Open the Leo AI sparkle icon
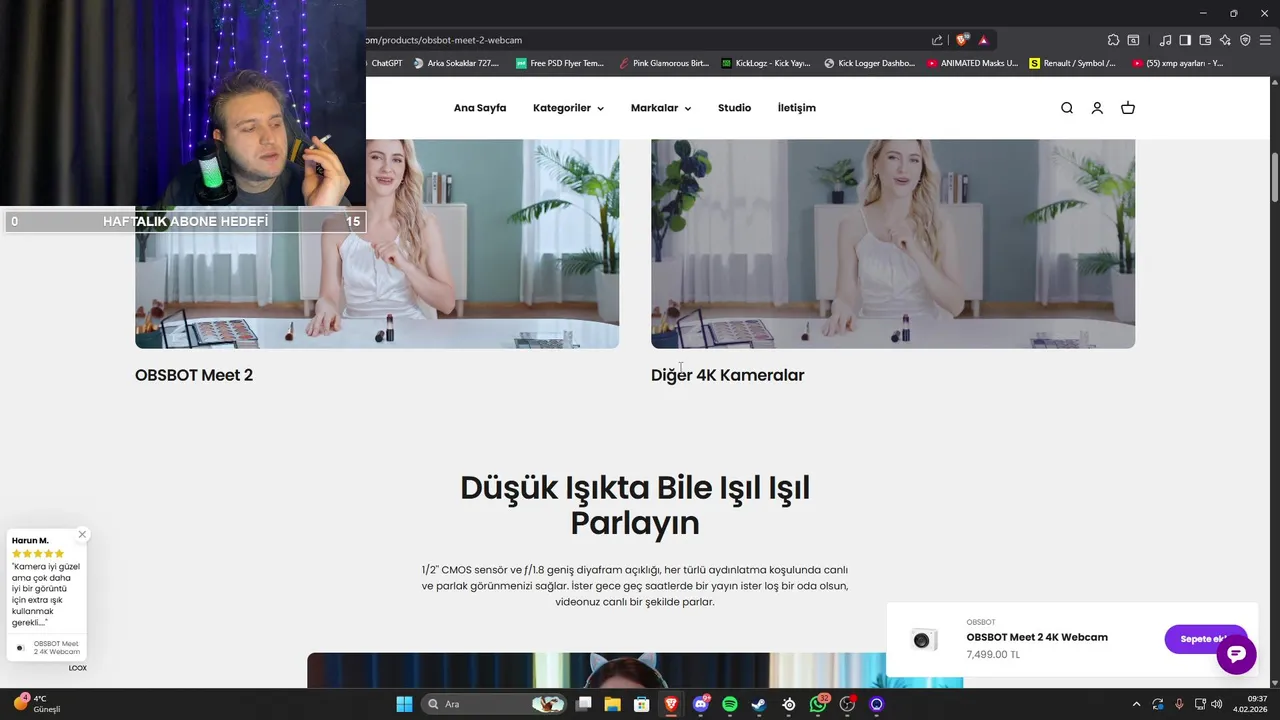Screen dimensions: 1280x720 [x=1225, y=40]
